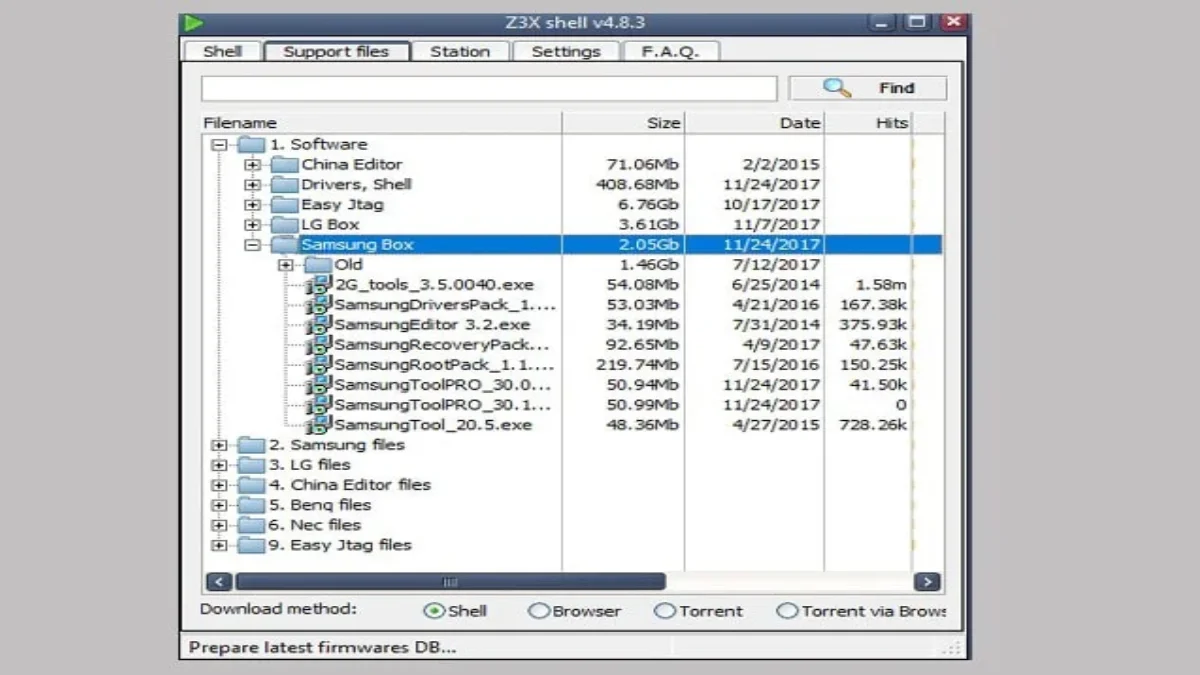Screen dimensions: 1200x675
Task: Select the Drivers, Shell folder icon
Action: (284, 185)
